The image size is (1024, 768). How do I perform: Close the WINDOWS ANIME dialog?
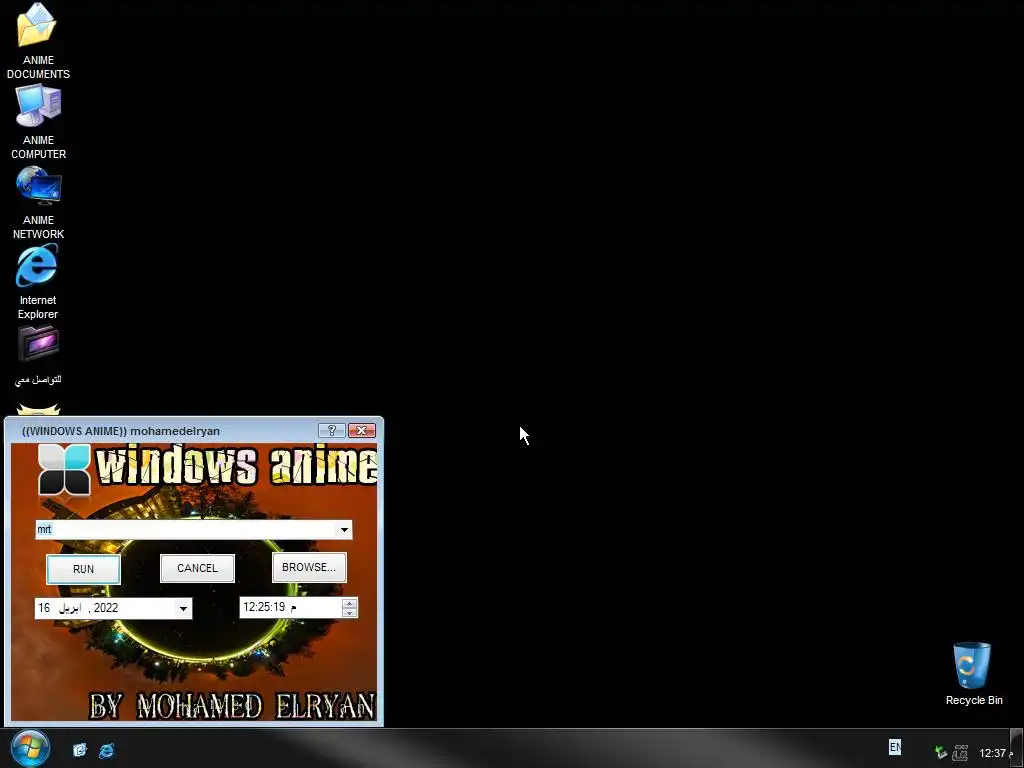click(362, 430)
